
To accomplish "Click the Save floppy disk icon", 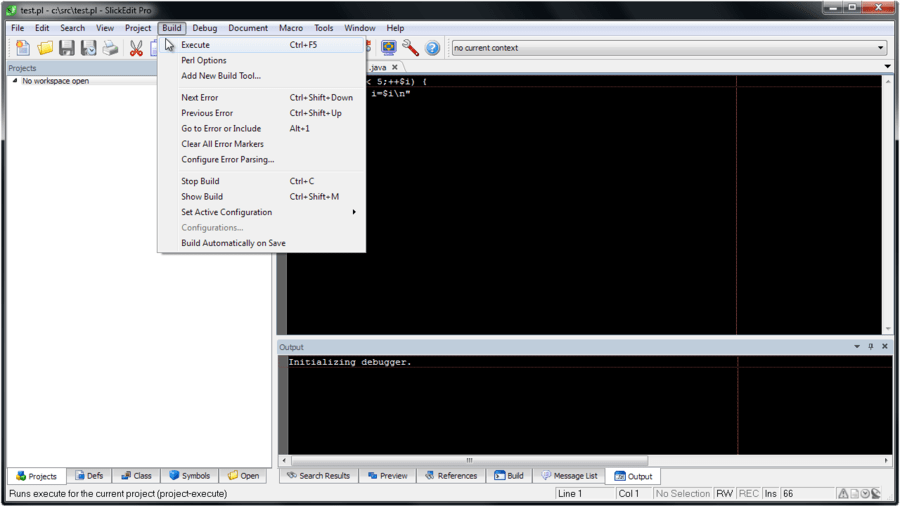I will coord(67,48).
